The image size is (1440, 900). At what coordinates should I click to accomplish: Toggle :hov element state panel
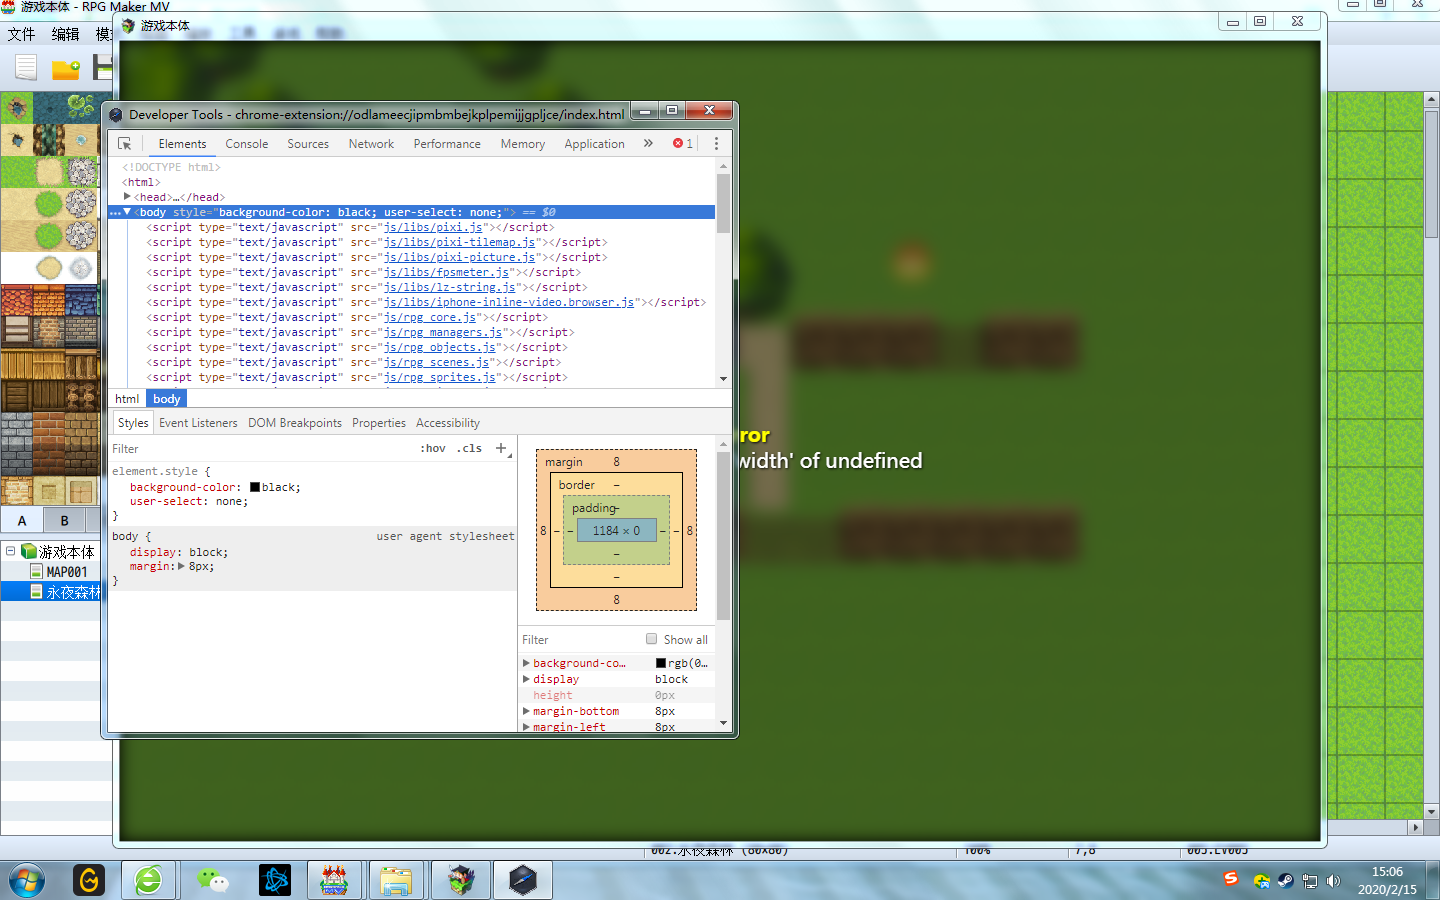(x=433, y=448)
